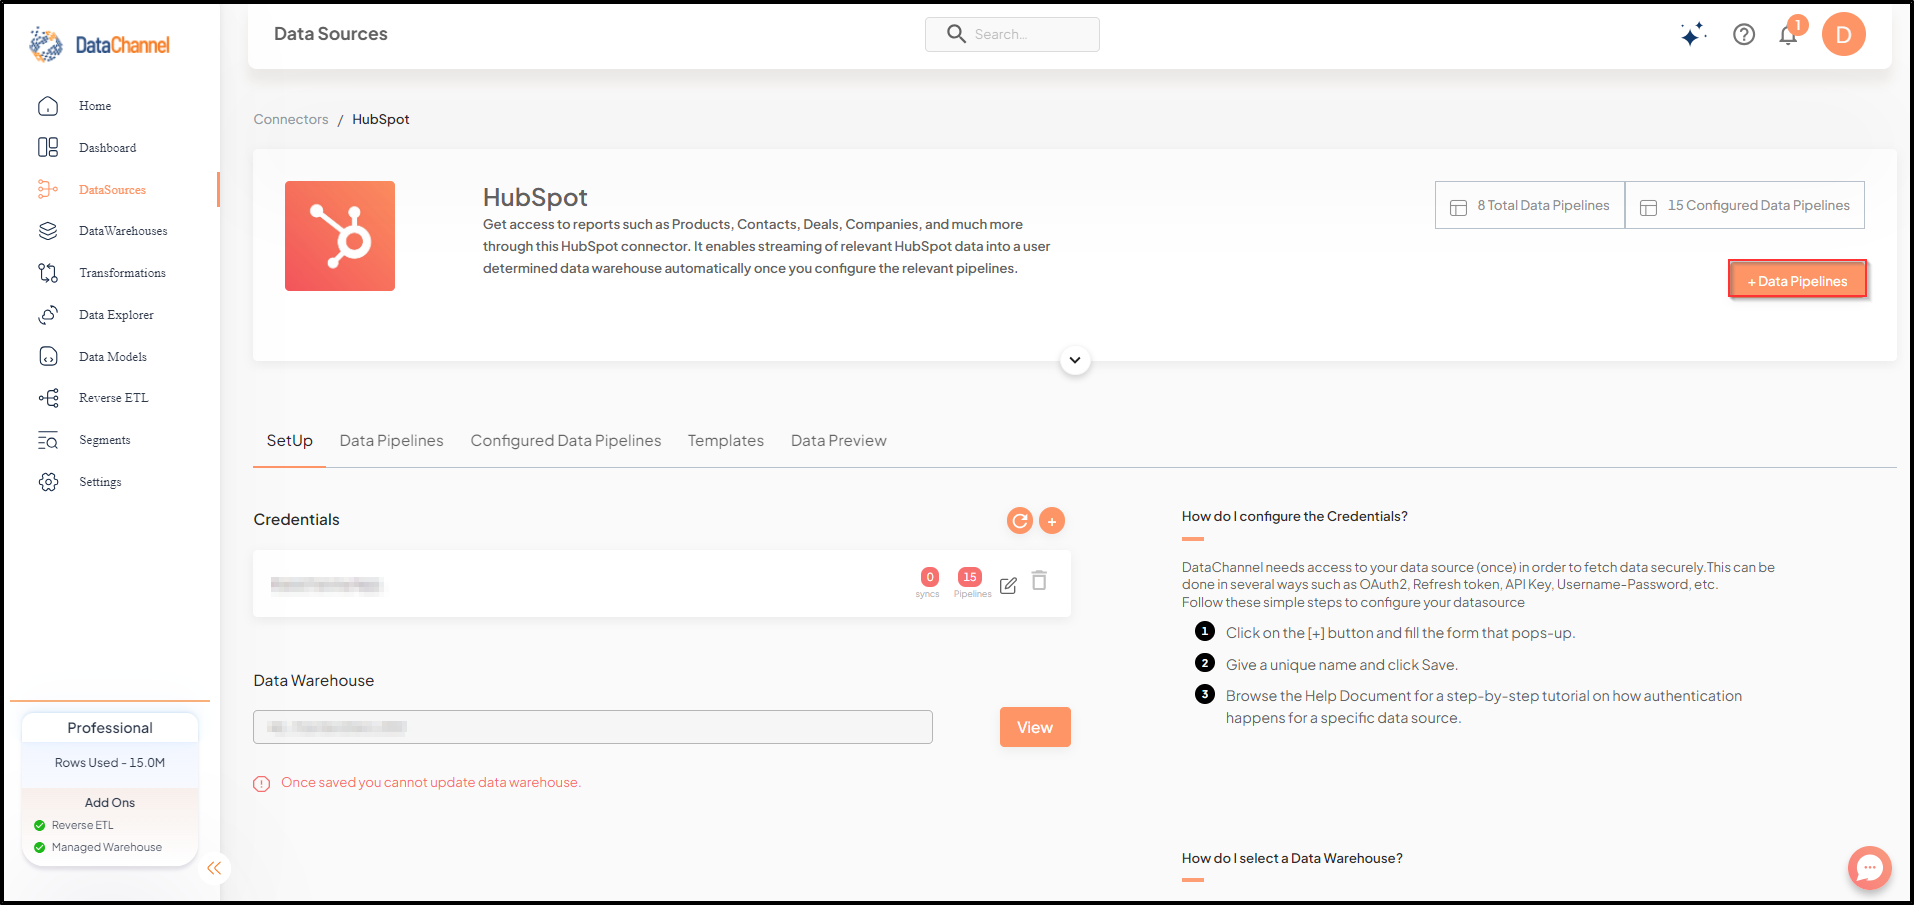Open the Segments sidebar icon
This screenshot has height=905, width=1914.
[48, 440]
